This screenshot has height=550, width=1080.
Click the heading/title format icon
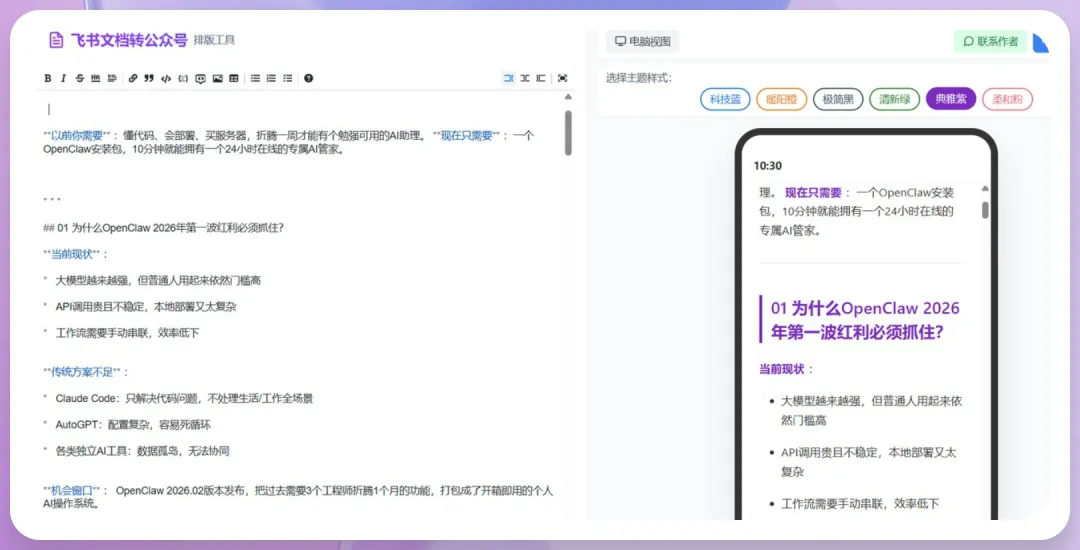(112, 78)
